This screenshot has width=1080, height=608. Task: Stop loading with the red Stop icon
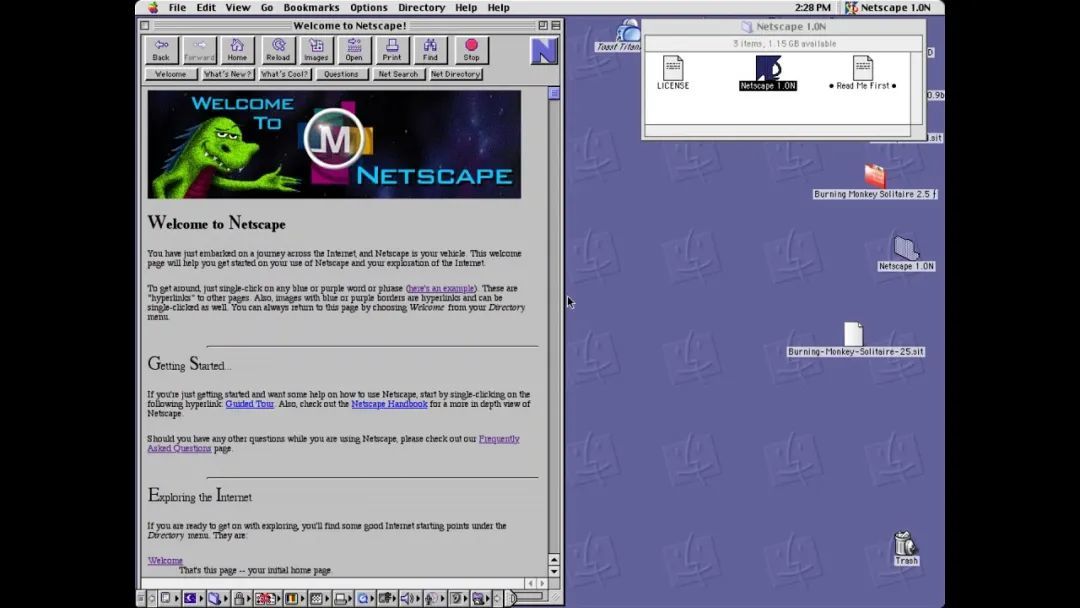coord(471,50)
